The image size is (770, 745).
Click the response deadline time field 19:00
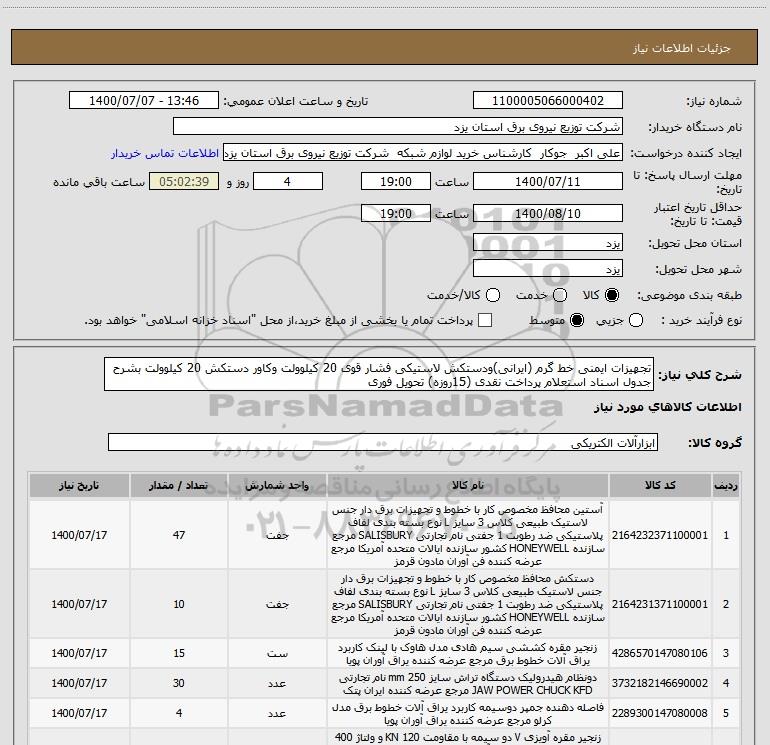pos(396,181)
